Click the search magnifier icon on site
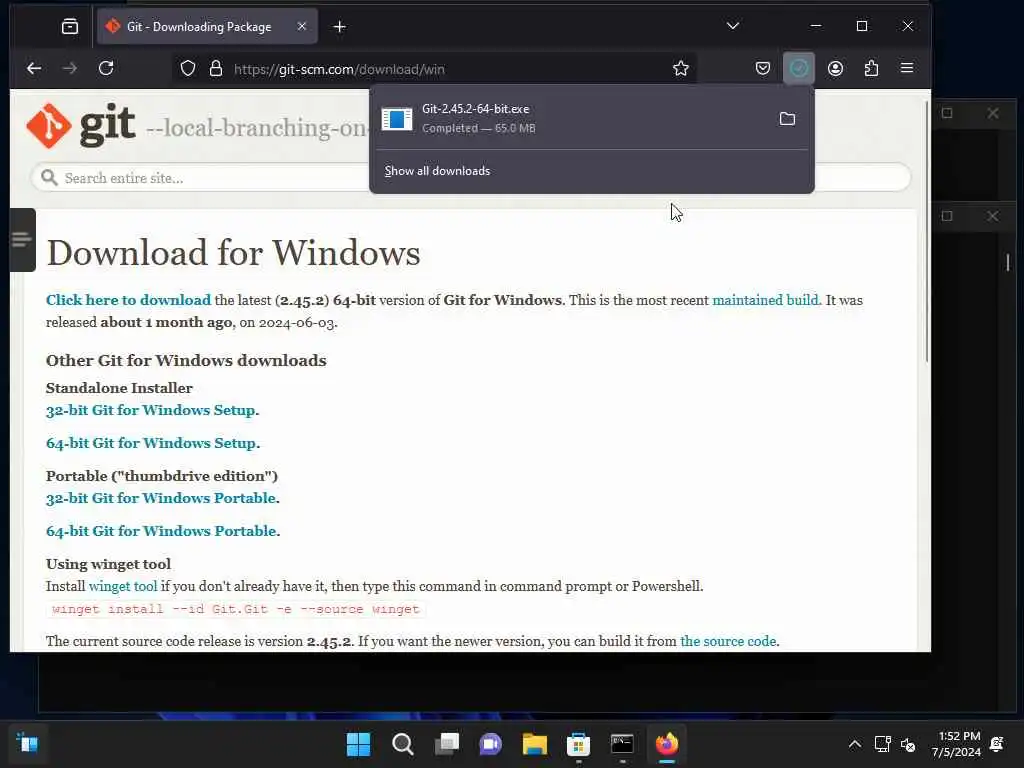 click(49, 178)
